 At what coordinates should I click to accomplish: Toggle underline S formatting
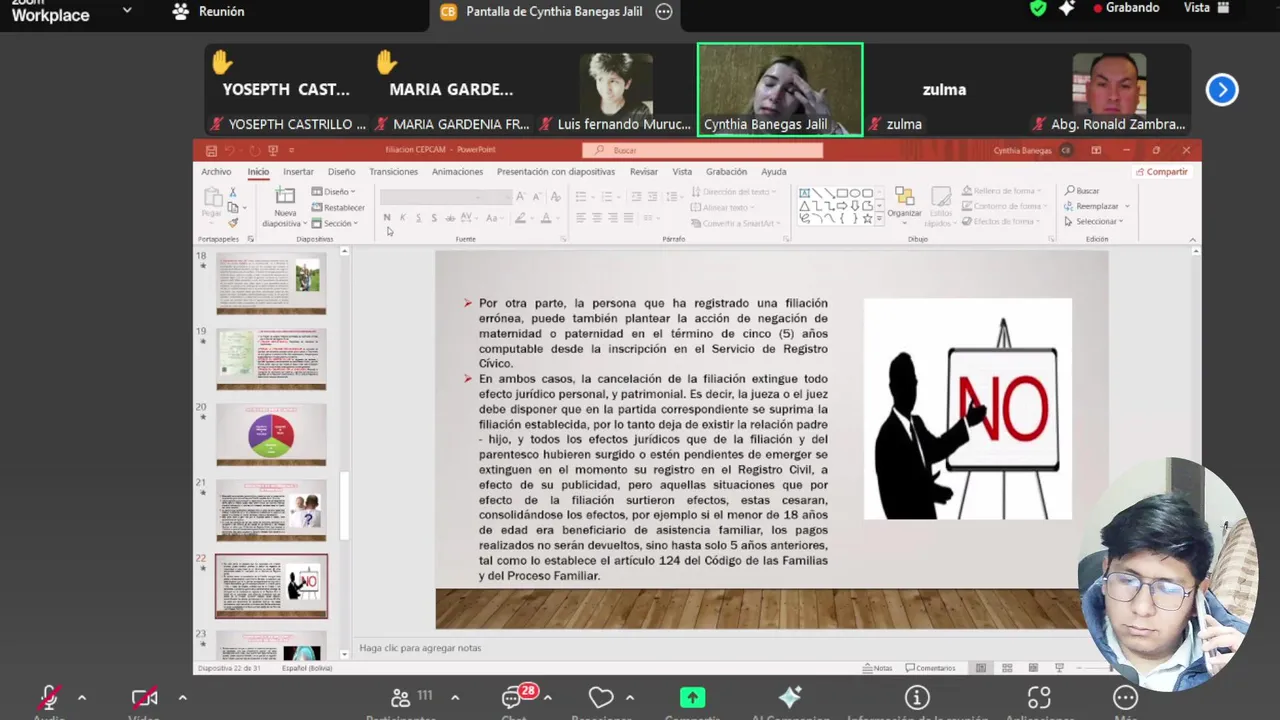418,218
